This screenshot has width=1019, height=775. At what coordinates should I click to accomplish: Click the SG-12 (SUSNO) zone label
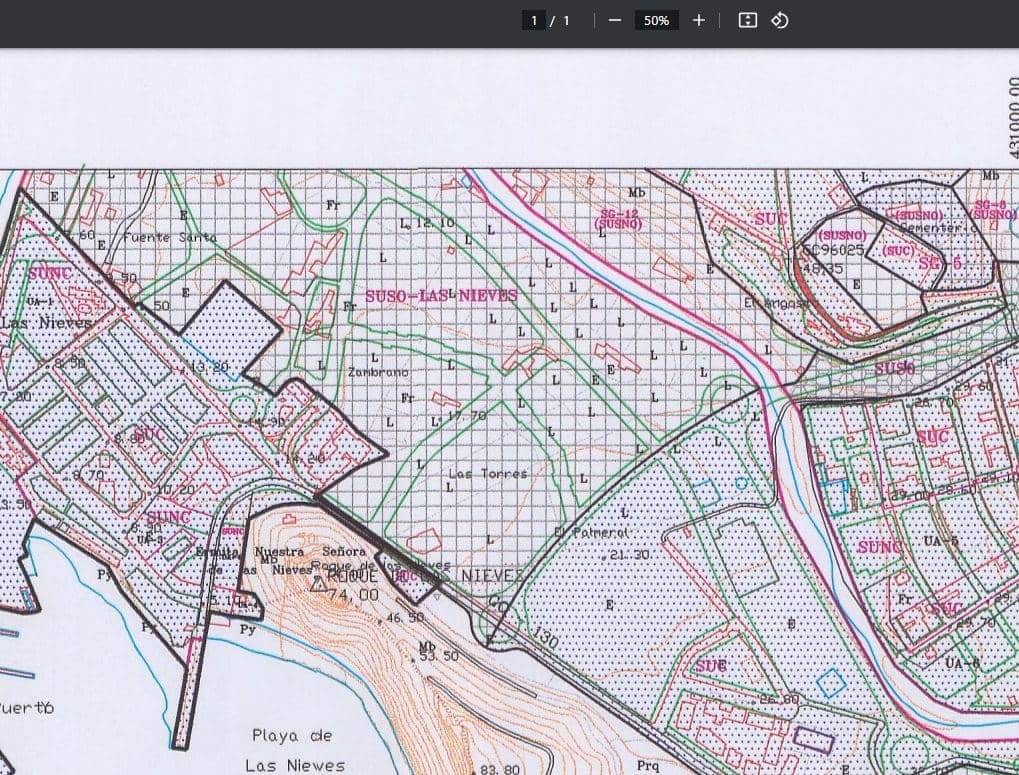pos(619,219)
